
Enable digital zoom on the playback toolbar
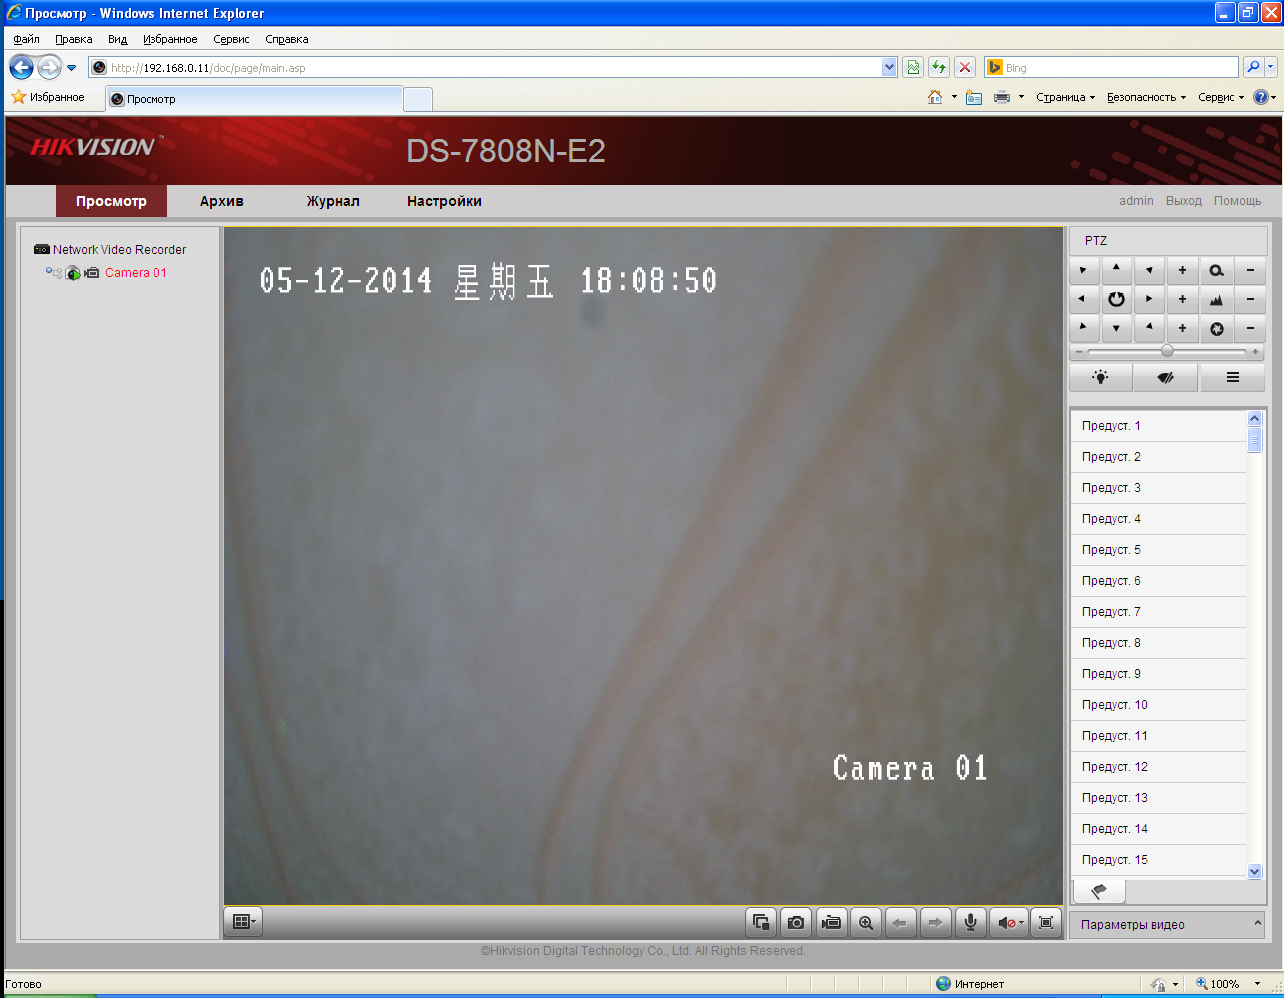(866, 922)
